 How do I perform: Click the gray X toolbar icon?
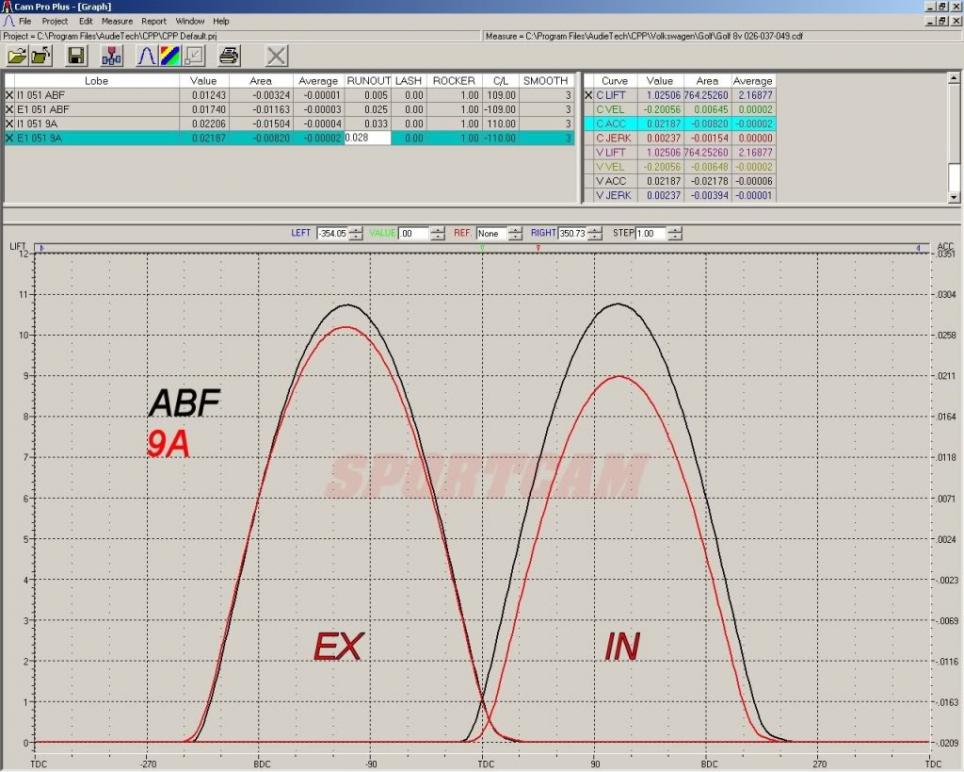coord(276,56)
